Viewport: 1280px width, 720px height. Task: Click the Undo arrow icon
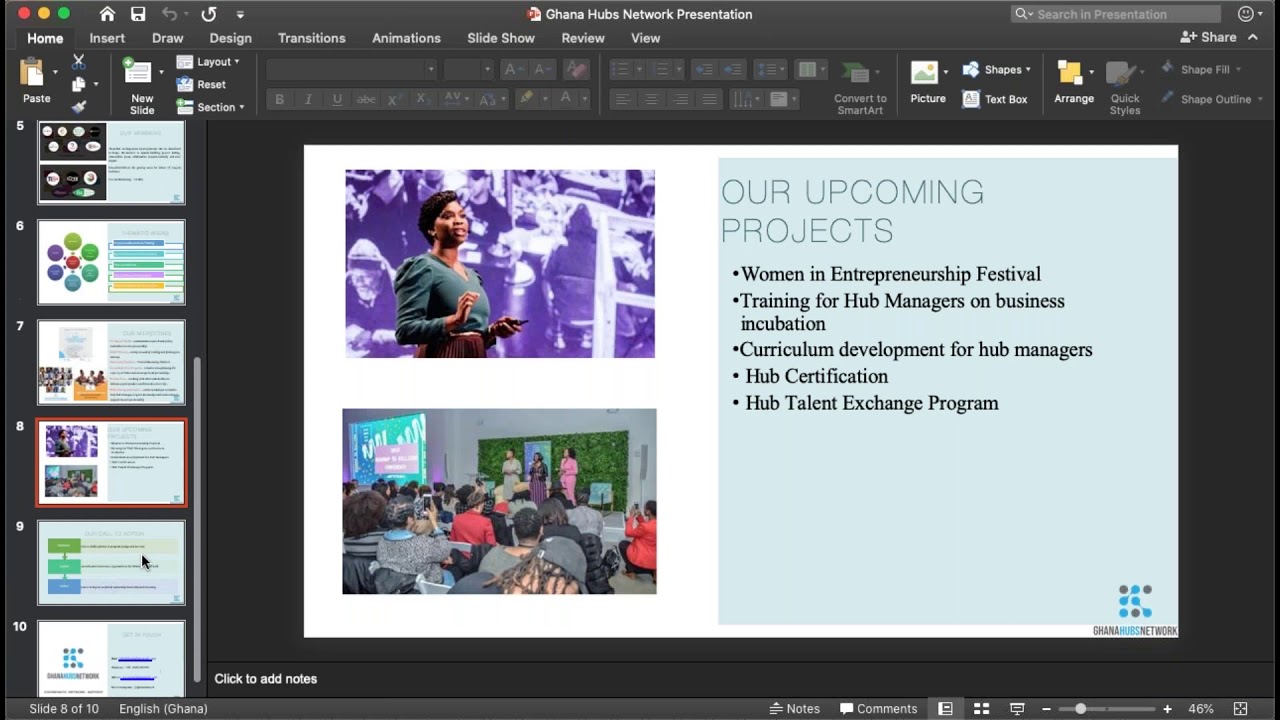tap(169, 14)
